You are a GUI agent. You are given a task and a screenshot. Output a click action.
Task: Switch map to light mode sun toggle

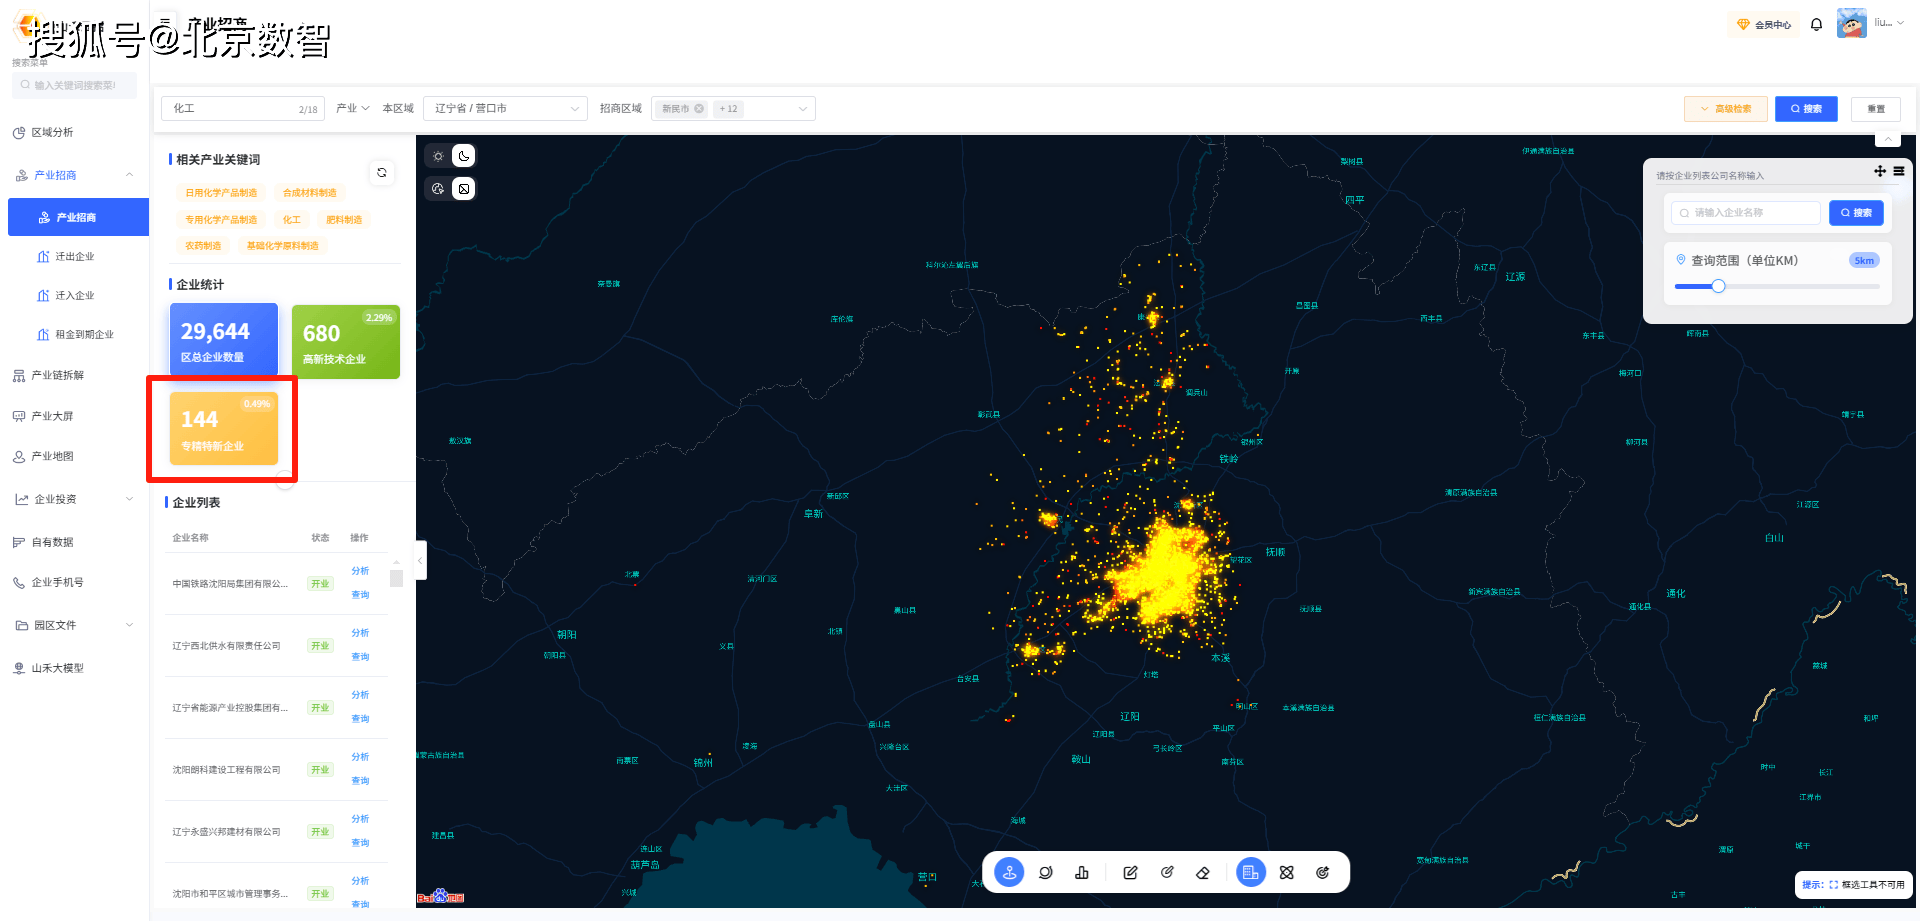[x=438, y=156]
